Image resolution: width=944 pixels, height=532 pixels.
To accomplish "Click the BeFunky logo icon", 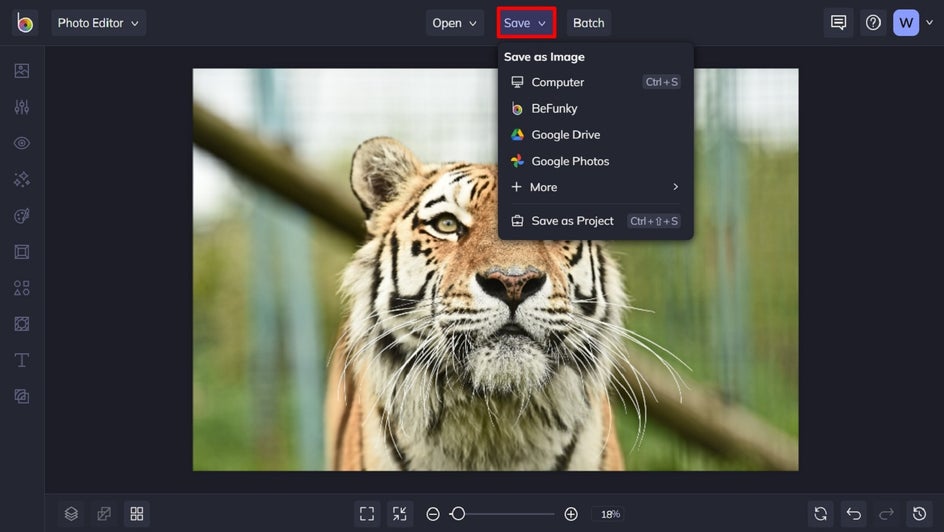I will 25,23.
